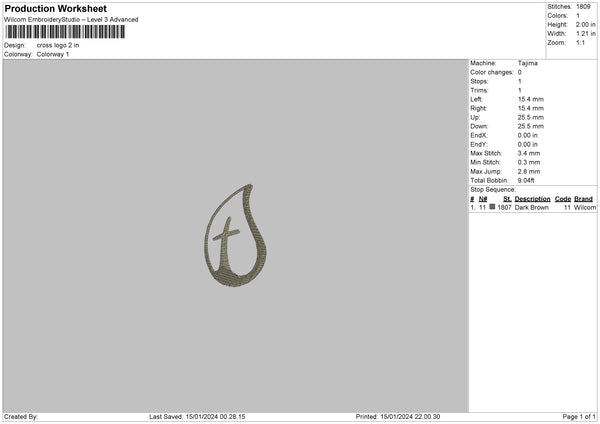Click the Stop Sequence heading
Screen dimensions: 600x424
(x=493, y=190)
